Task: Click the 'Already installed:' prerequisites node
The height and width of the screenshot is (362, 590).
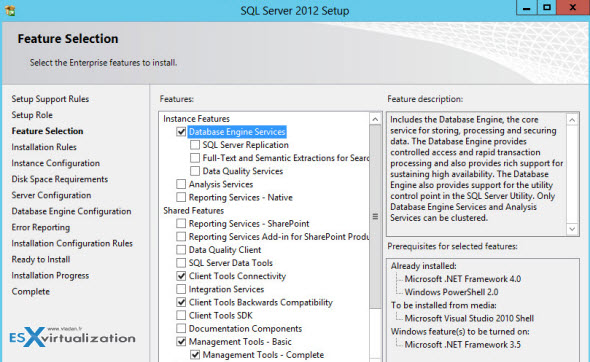Action: coord(423,266)
